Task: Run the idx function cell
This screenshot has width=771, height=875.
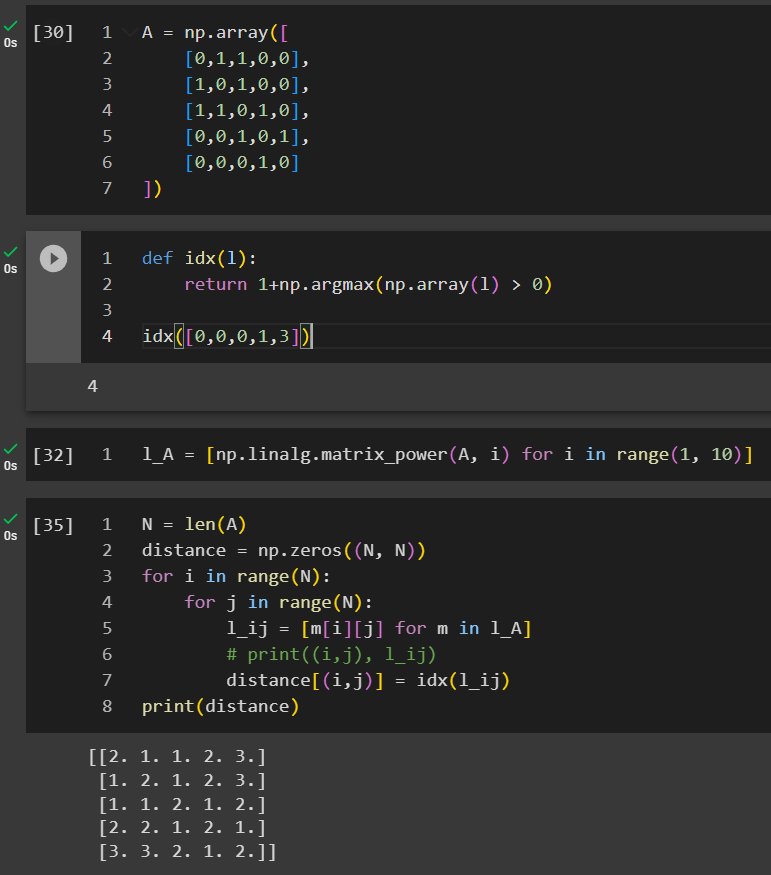Action: pyautogui.click(x=53, y=258)
